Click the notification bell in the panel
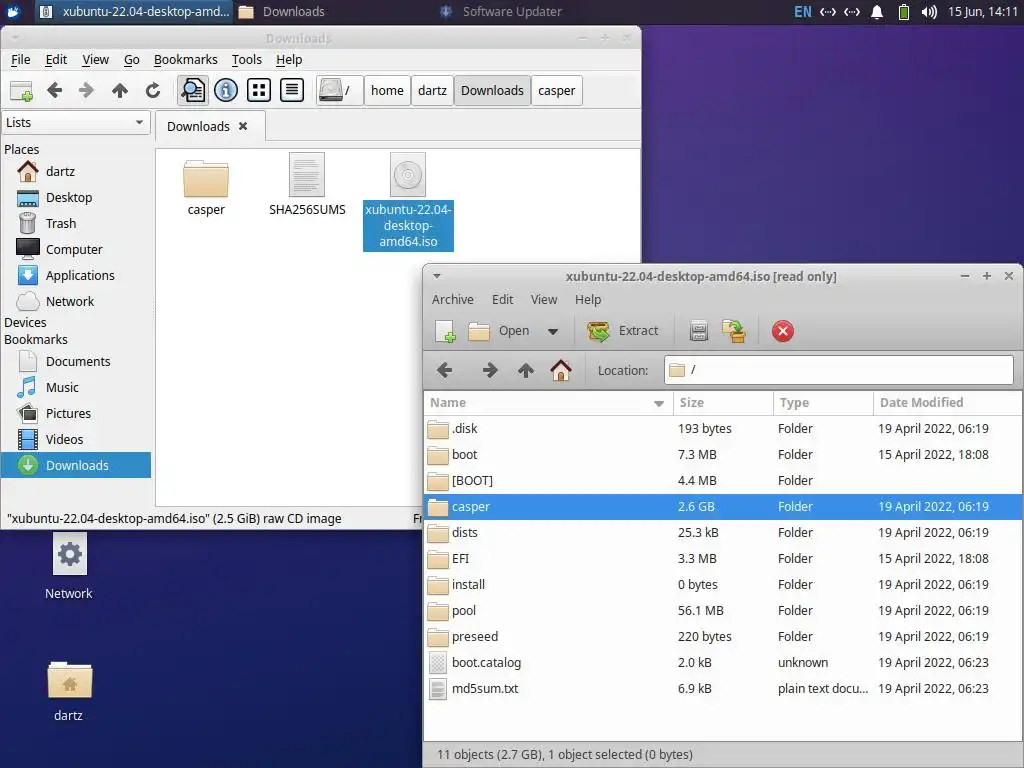Viewport: 1024px width, 768px height. [x=877, y=12]
